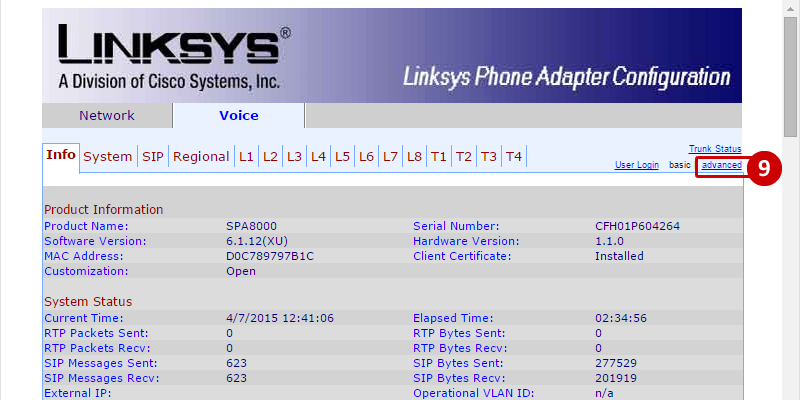Switch to the Info tab
Viewport: 800px width, 400px height.
(61, 156)
